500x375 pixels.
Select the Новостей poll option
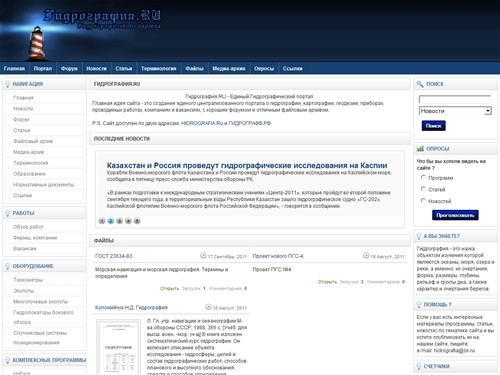point(423,200)
